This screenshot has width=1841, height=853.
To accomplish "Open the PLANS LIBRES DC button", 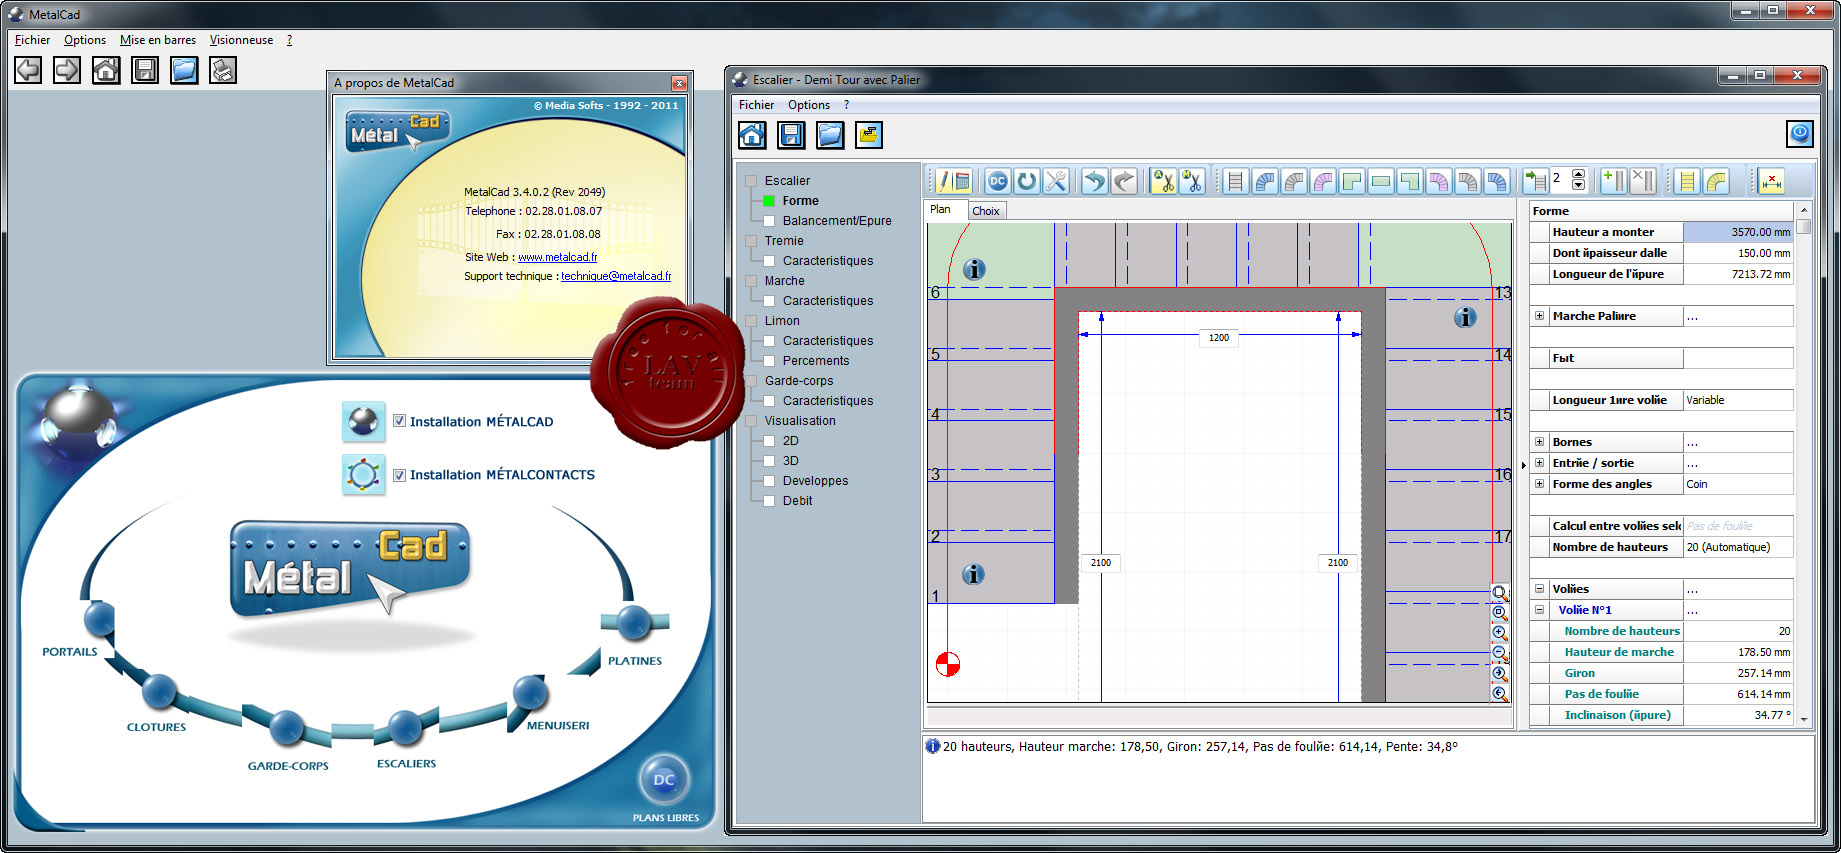I will point(664,780).
